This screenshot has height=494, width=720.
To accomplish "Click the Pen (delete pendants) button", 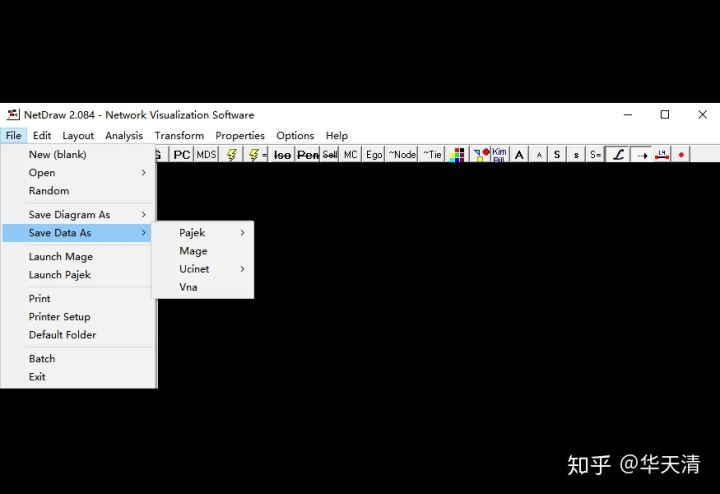I will (307, 155).
